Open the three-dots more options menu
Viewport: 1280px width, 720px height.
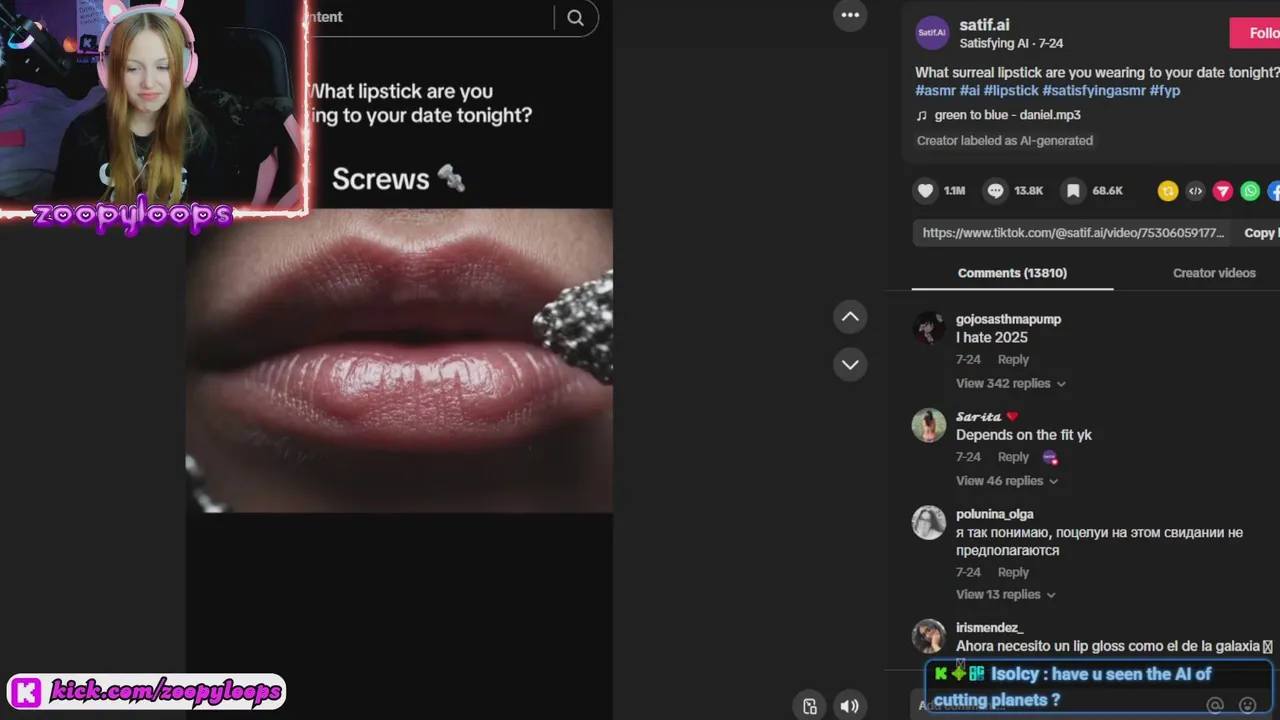coord(850,15)
